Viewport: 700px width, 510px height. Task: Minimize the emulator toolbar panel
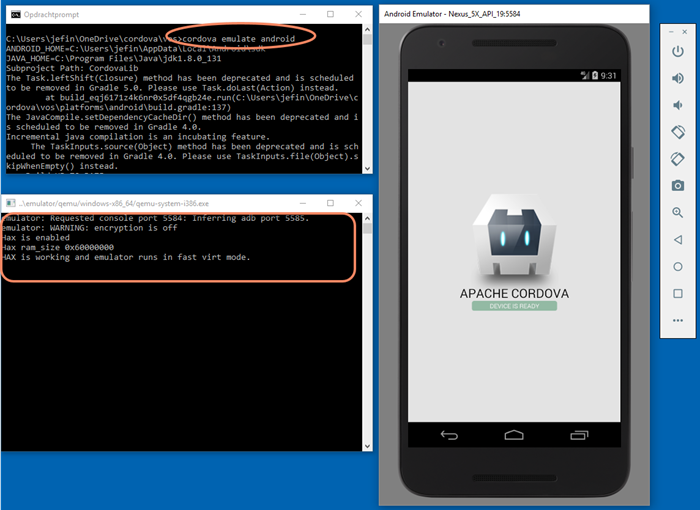coord(671,32)
